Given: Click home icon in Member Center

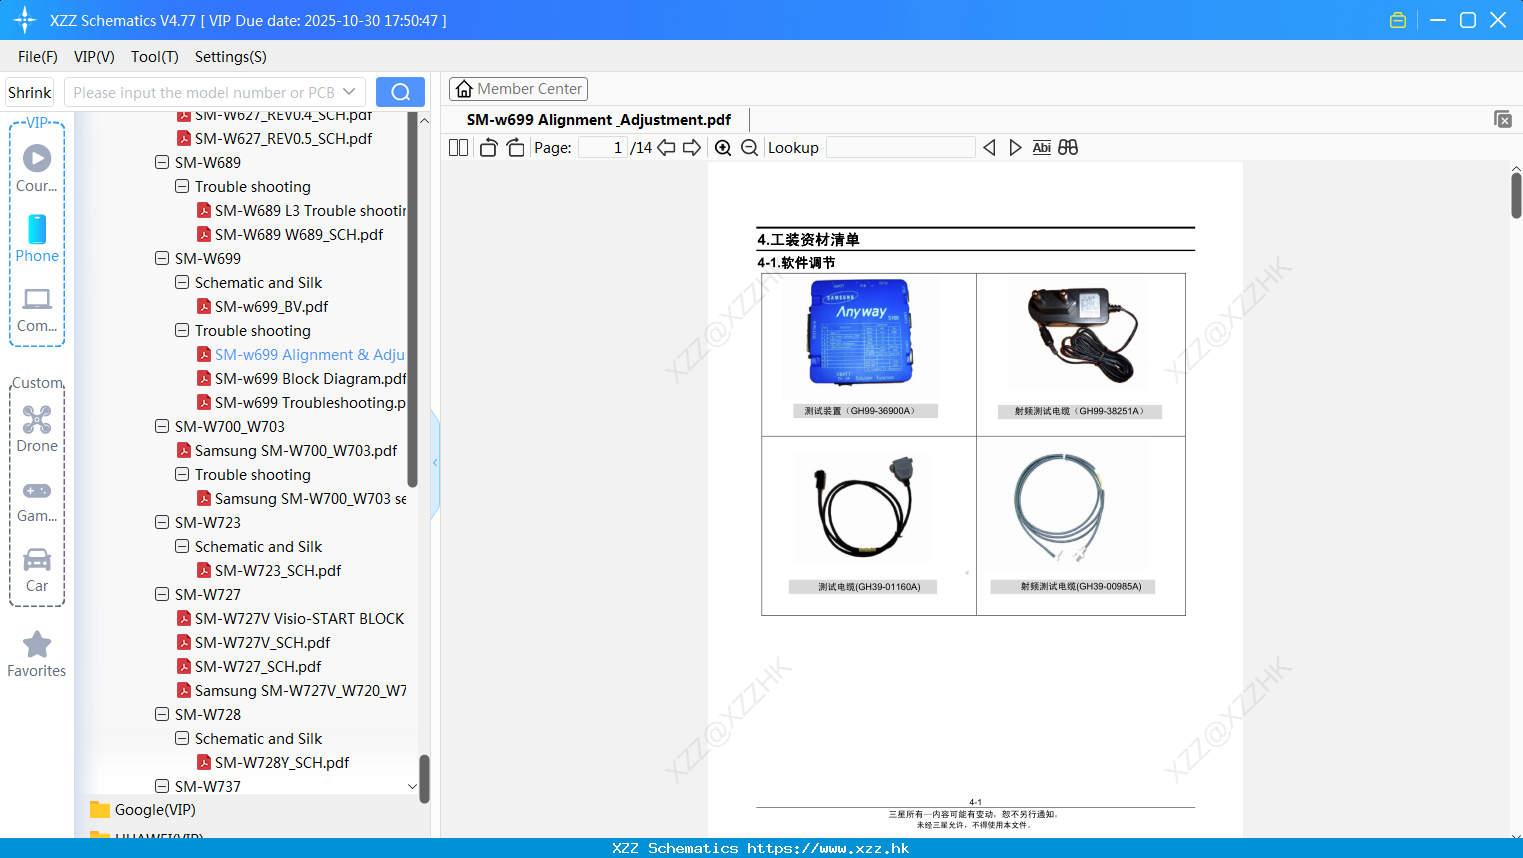Looking at the screenshot, I should [x=464, y=89].
